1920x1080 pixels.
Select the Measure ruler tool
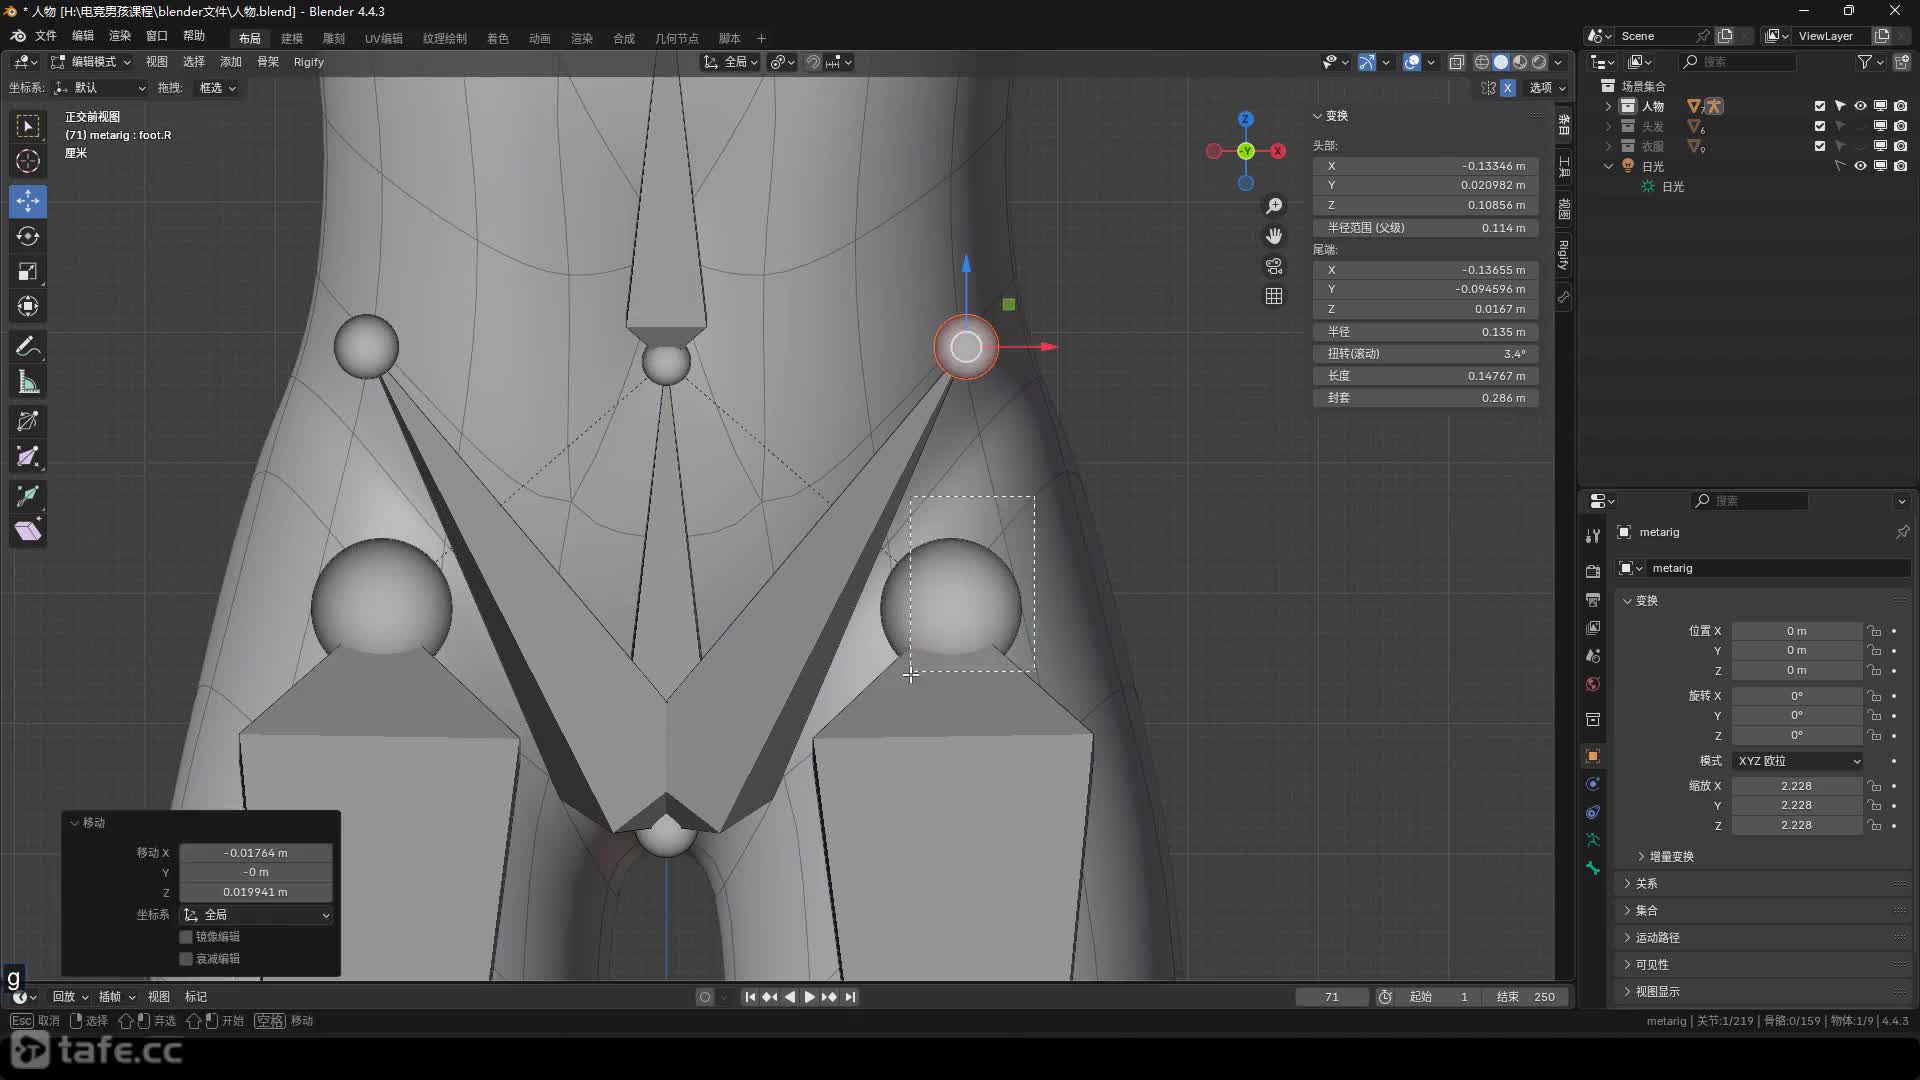point(28,383)
